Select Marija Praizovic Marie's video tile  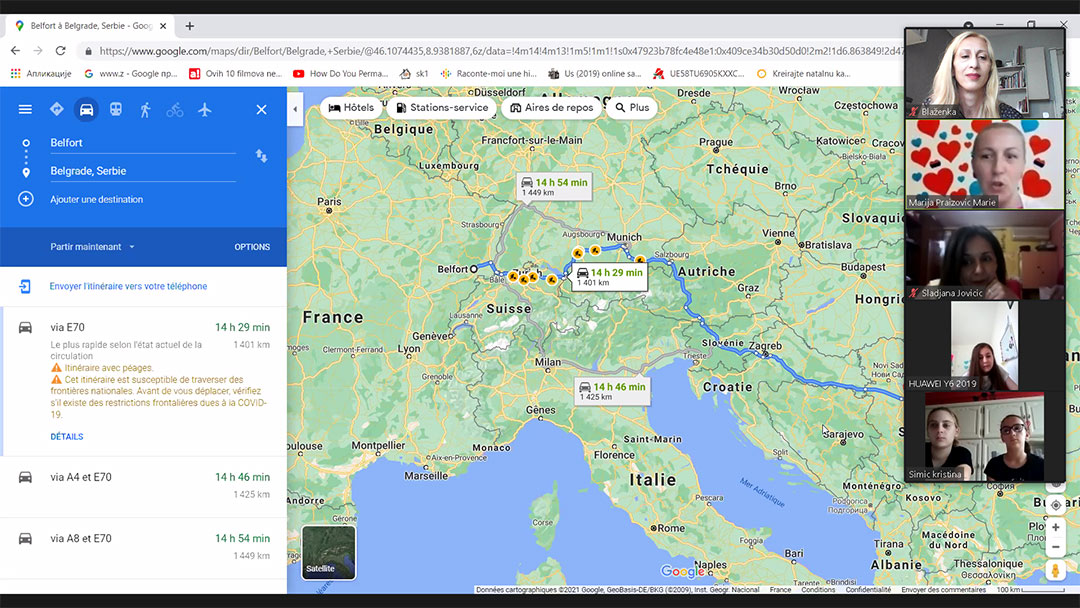point(985,165)
